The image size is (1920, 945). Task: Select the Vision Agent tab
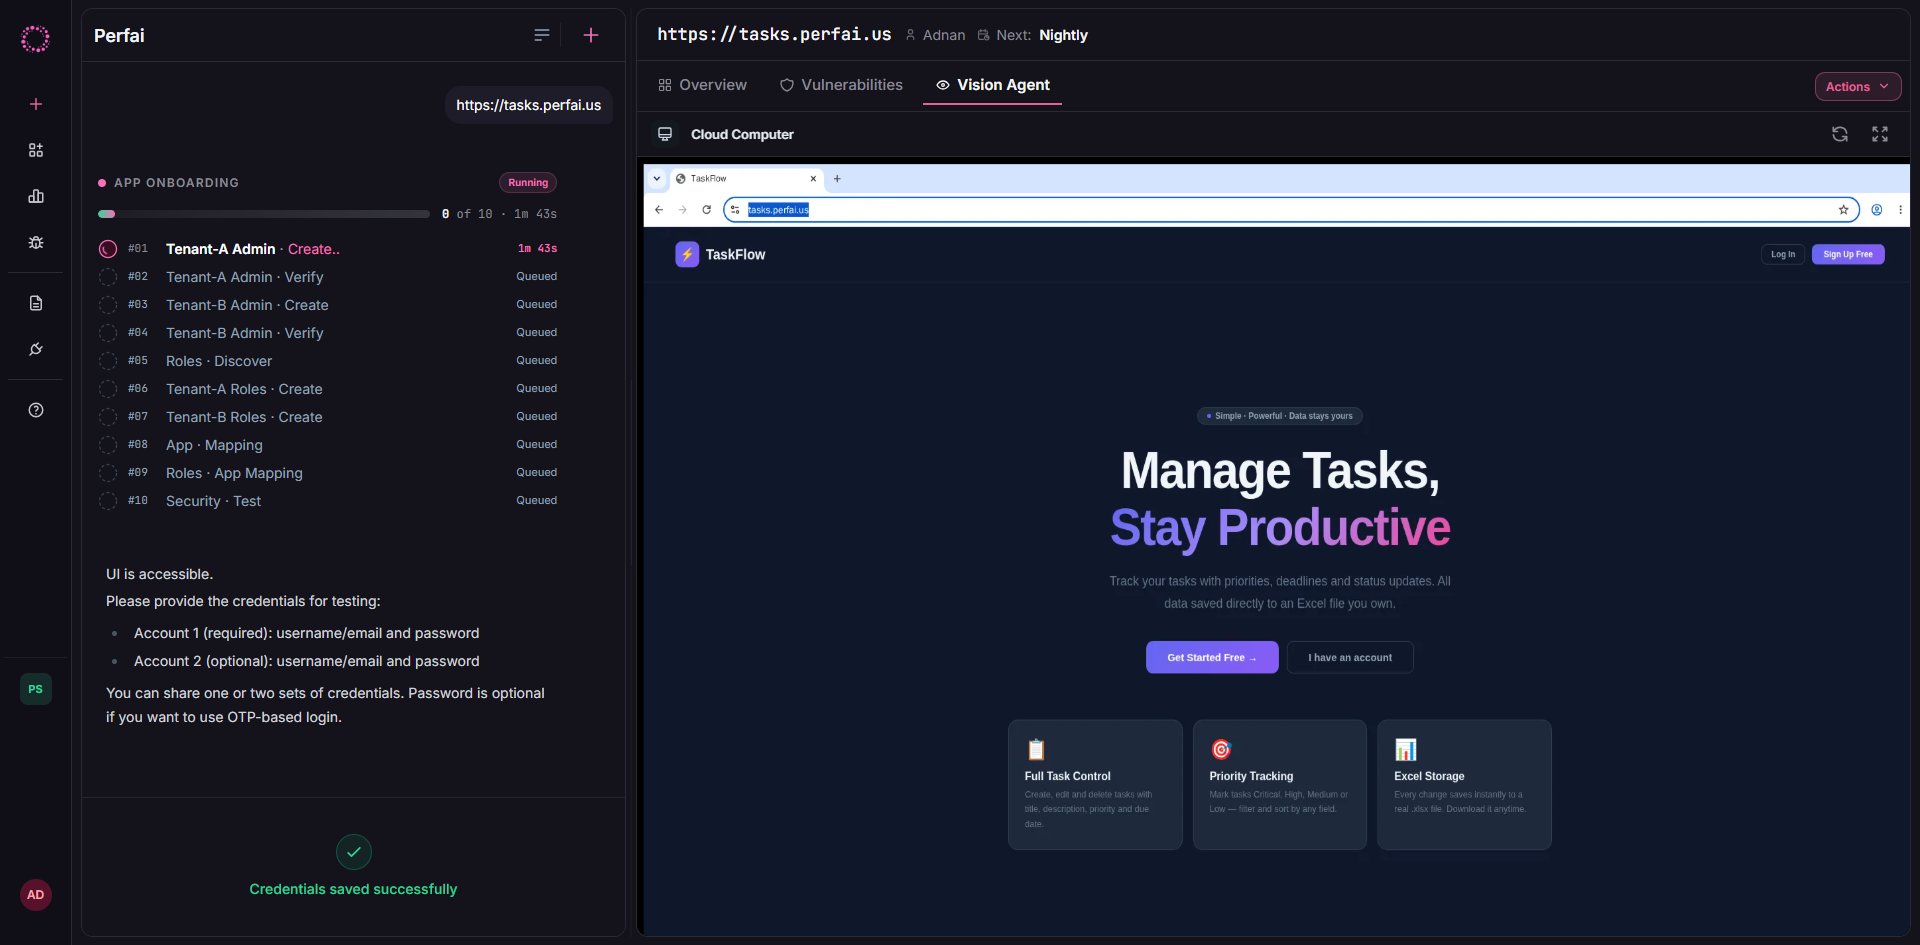(x=992, y=85)
